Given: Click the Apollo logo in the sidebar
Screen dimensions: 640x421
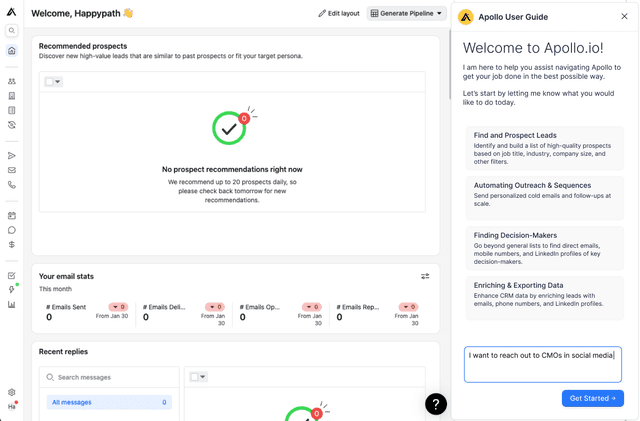Looking at the screenshot, I should 11,12.
